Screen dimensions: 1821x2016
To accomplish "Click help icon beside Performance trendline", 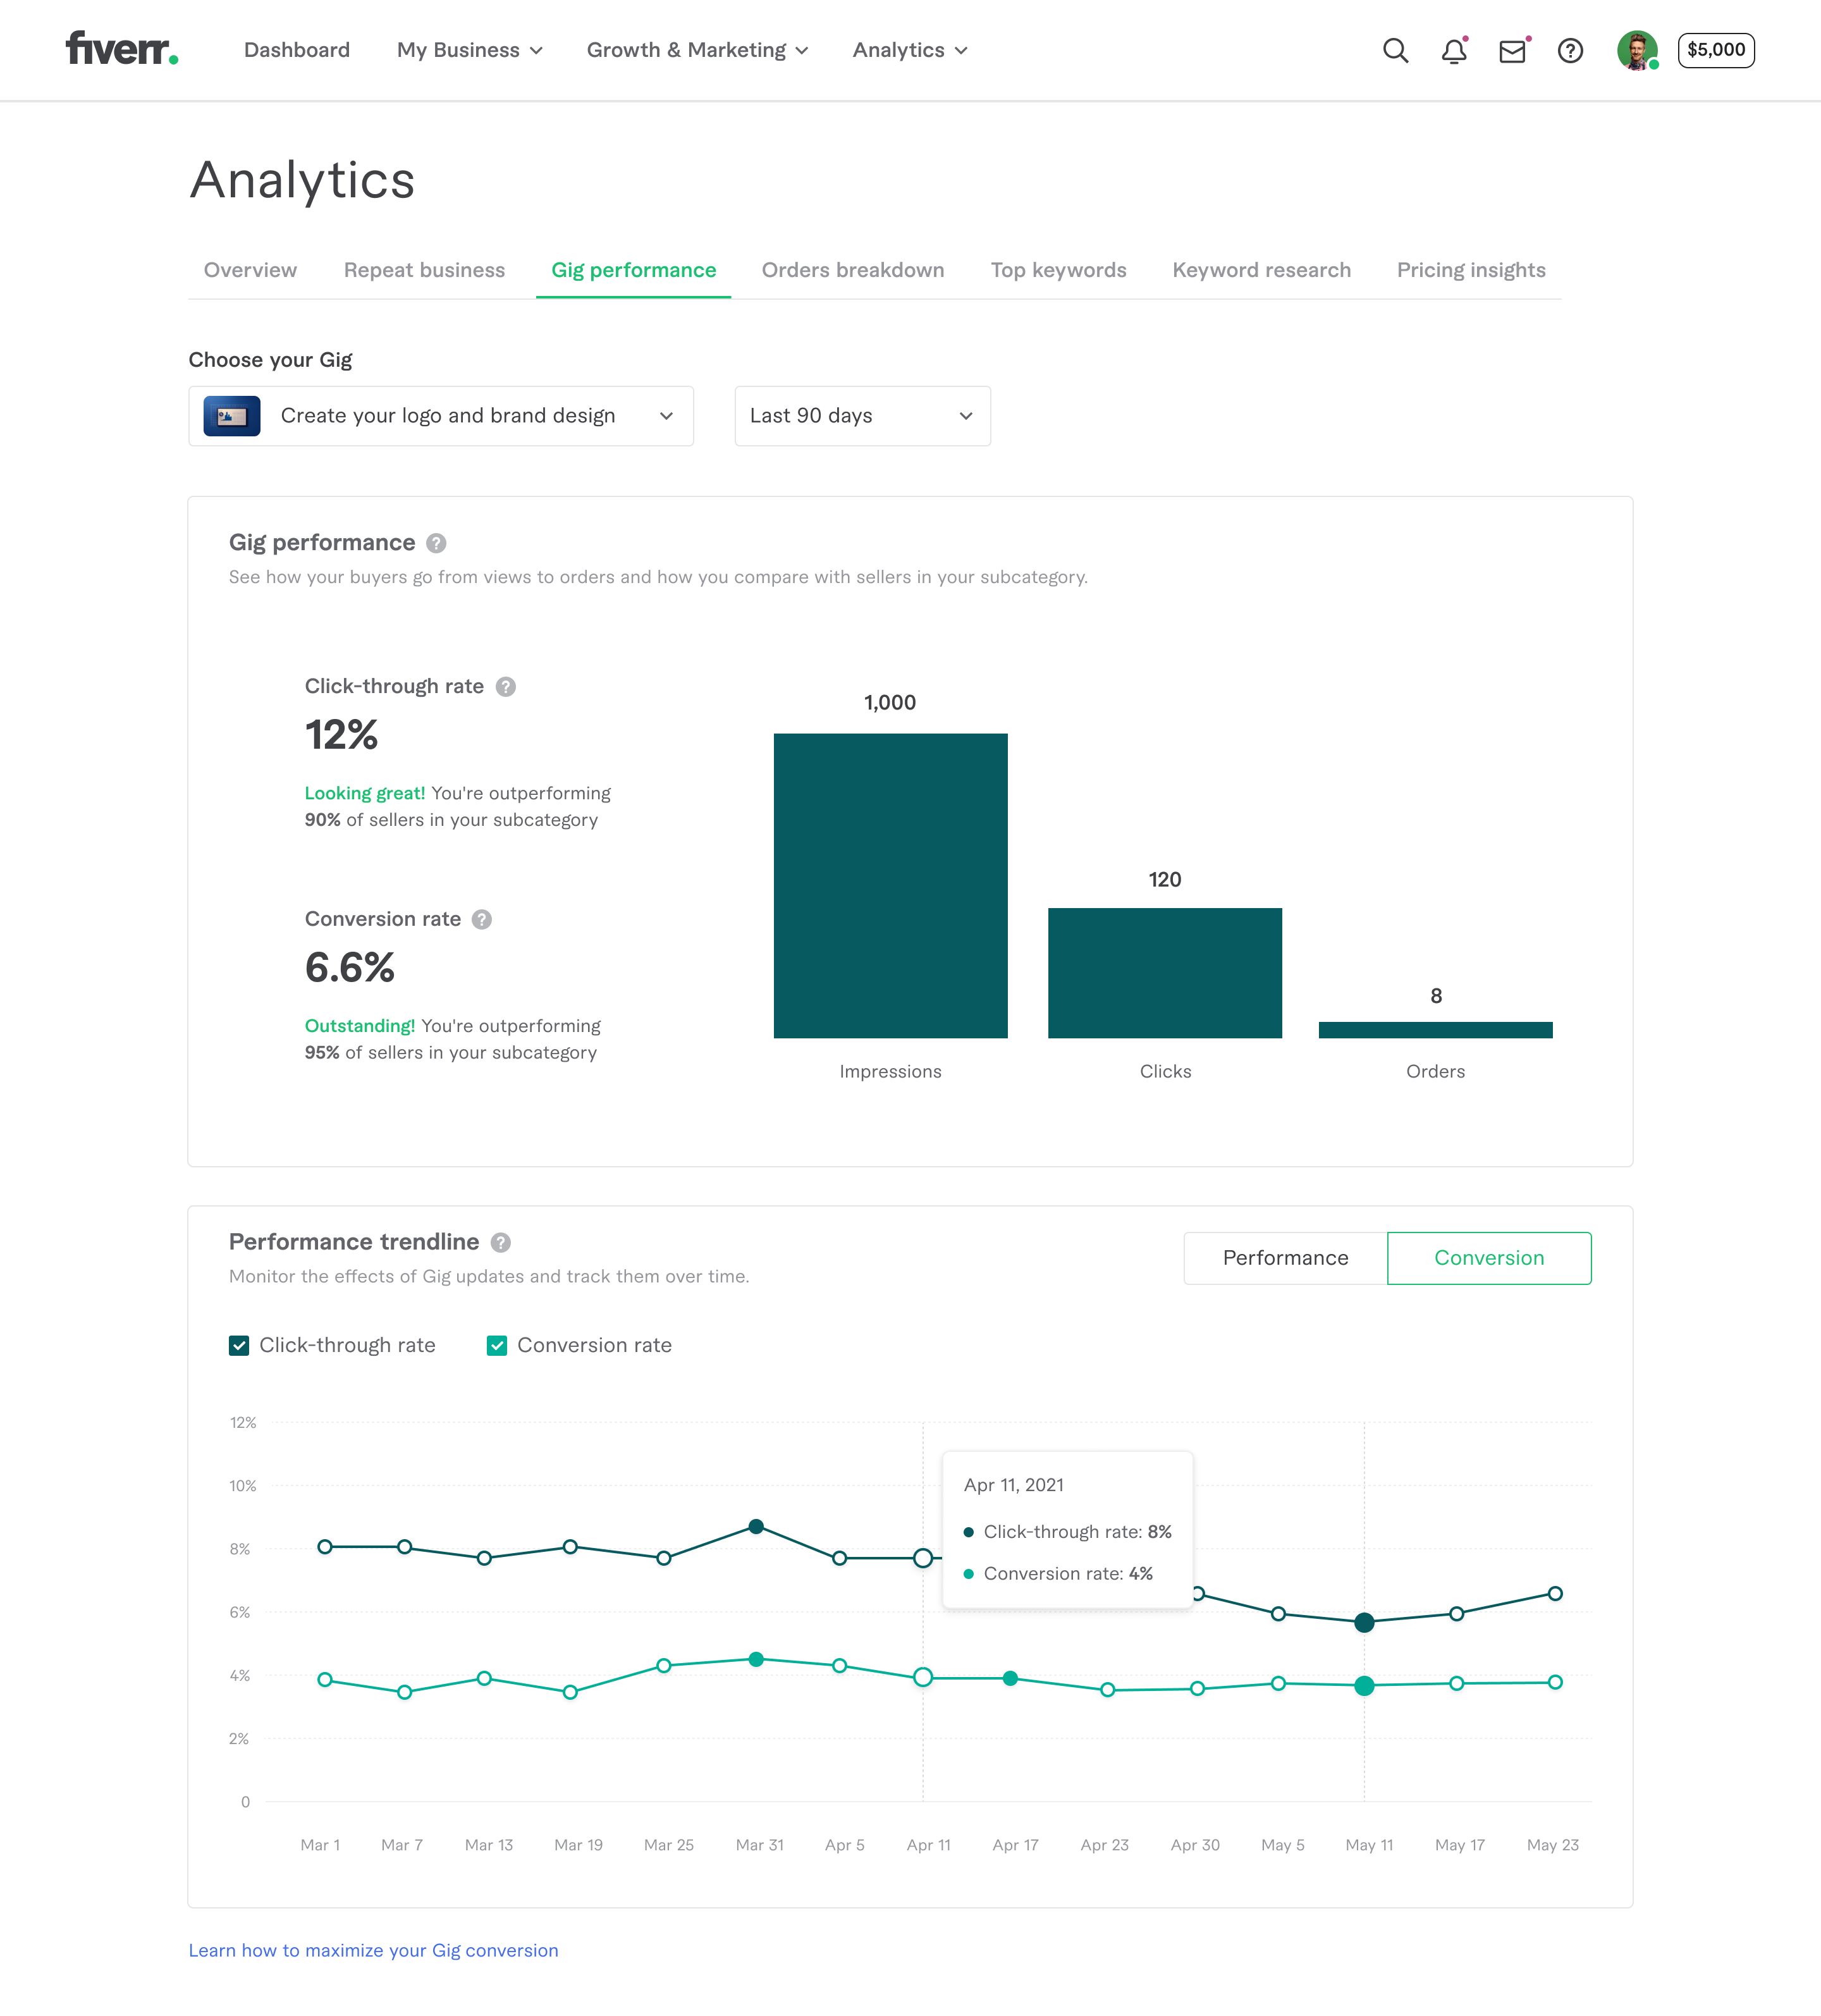I will pos(501,1243).
